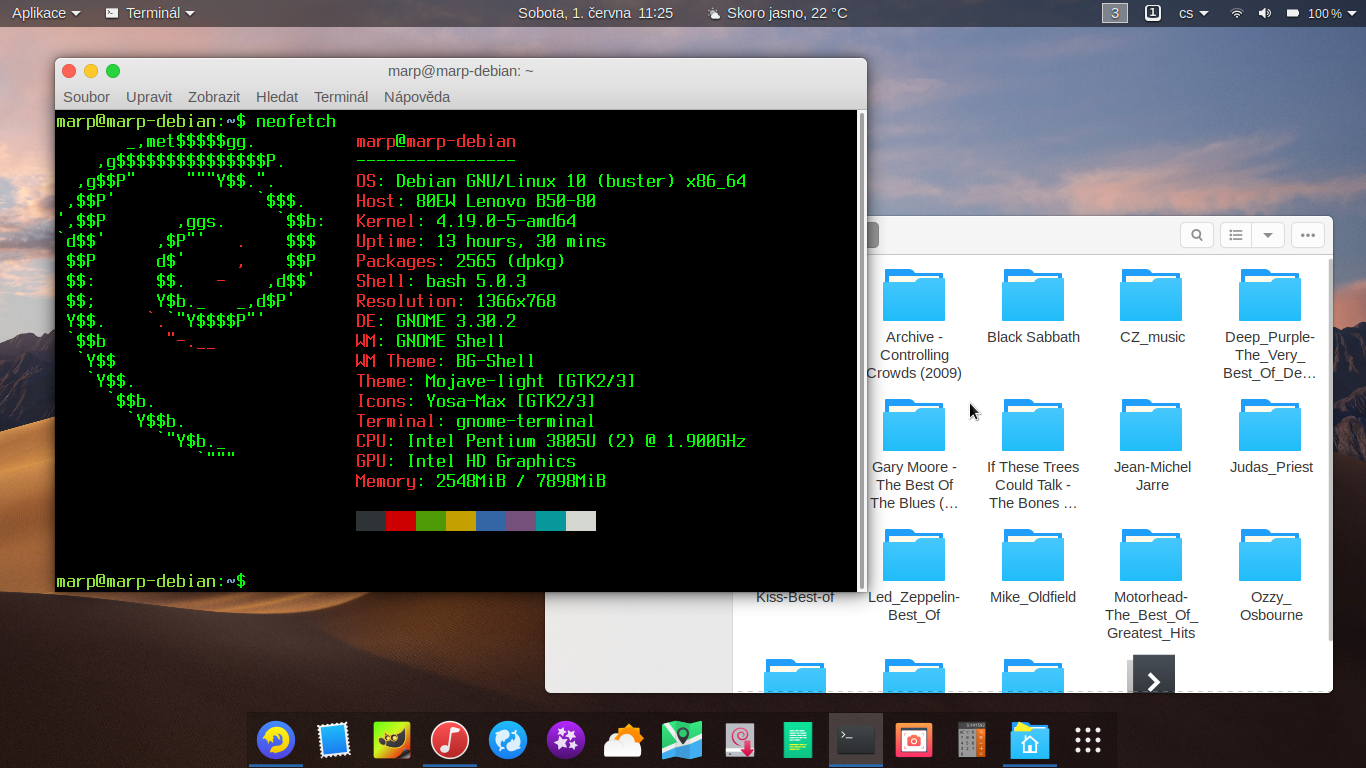The image size is (1366, 768).
Task: Click the Theme: Mojave-light line
Action: click(x=496, y=381)
